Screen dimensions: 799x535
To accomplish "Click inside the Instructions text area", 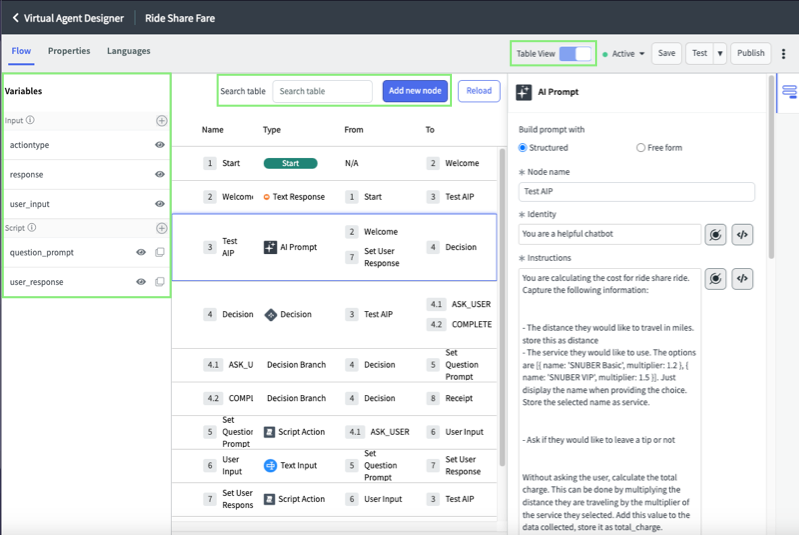I will [x=610, y=402].
